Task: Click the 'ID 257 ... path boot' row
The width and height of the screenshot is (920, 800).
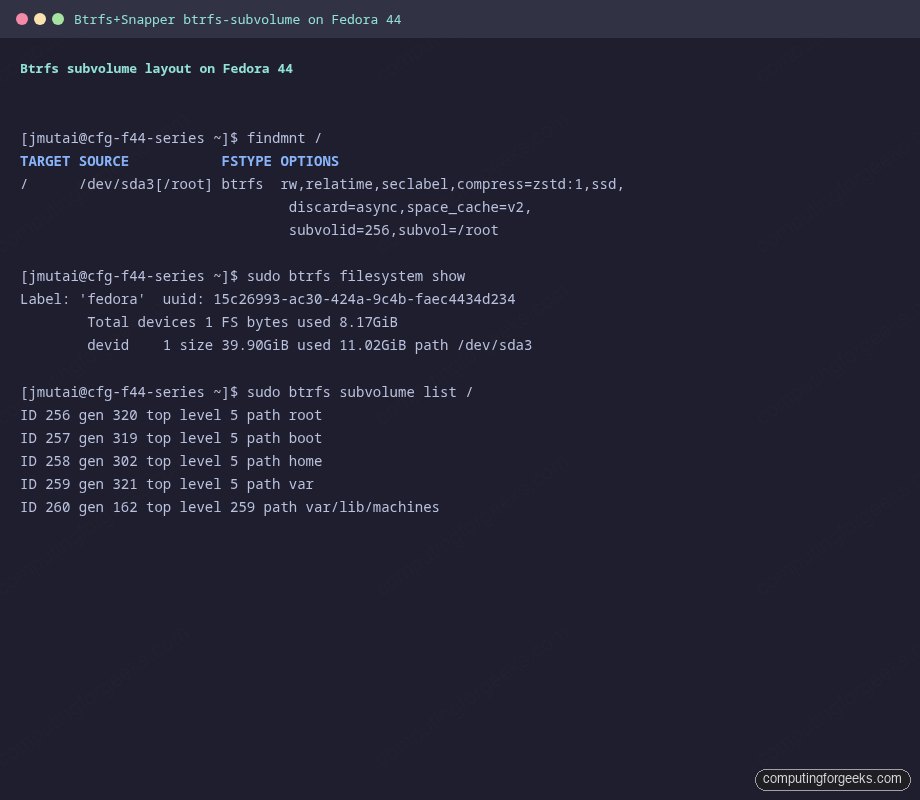Action: [x=171, y=438]
